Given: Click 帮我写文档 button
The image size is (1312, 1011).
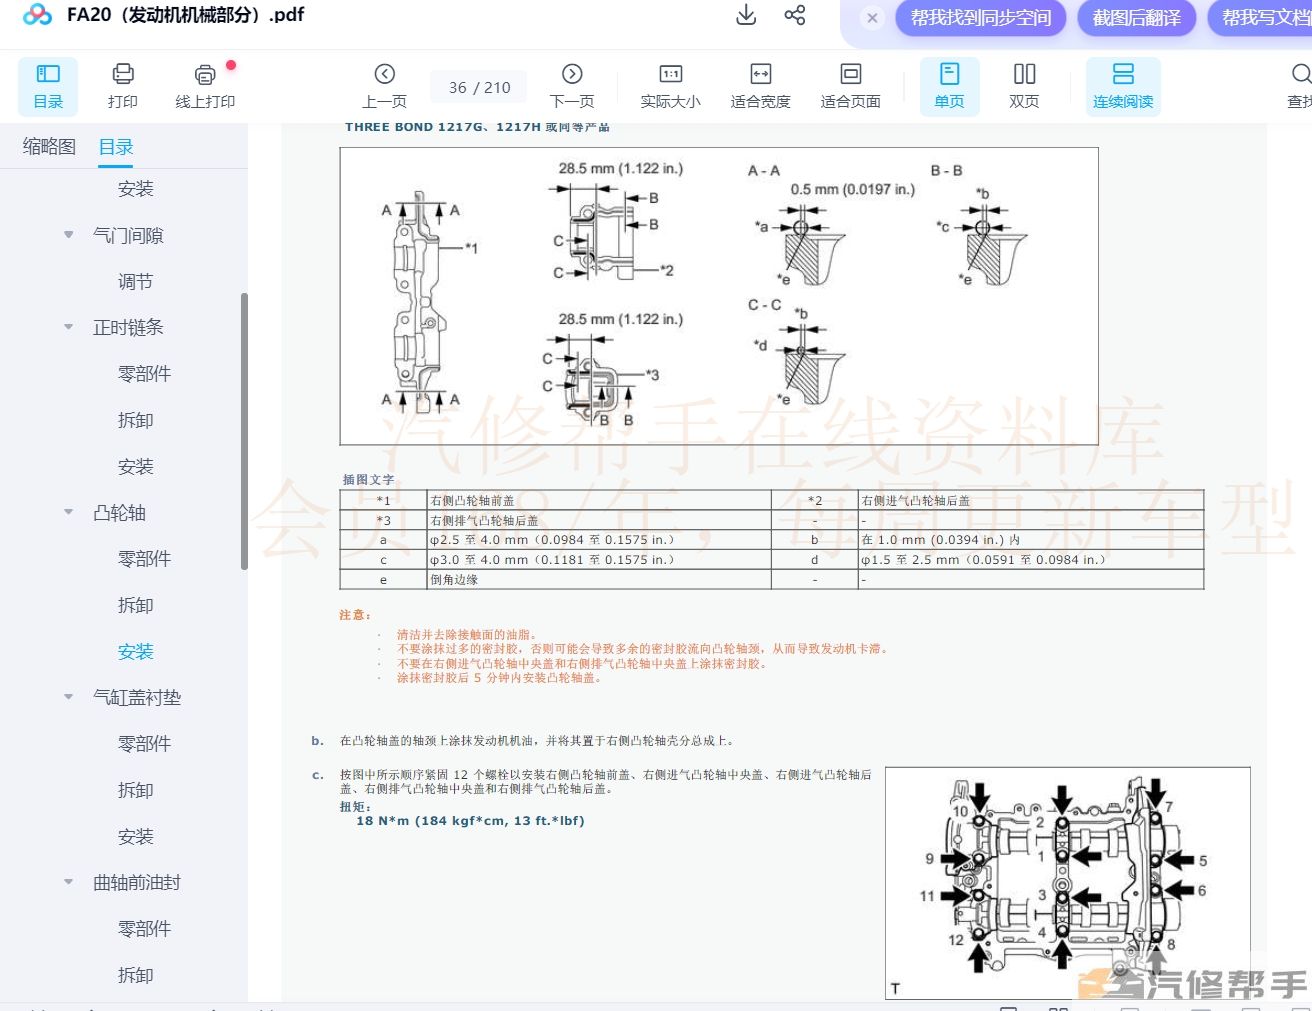Looking at the screenshot, I should point(1260,18).
